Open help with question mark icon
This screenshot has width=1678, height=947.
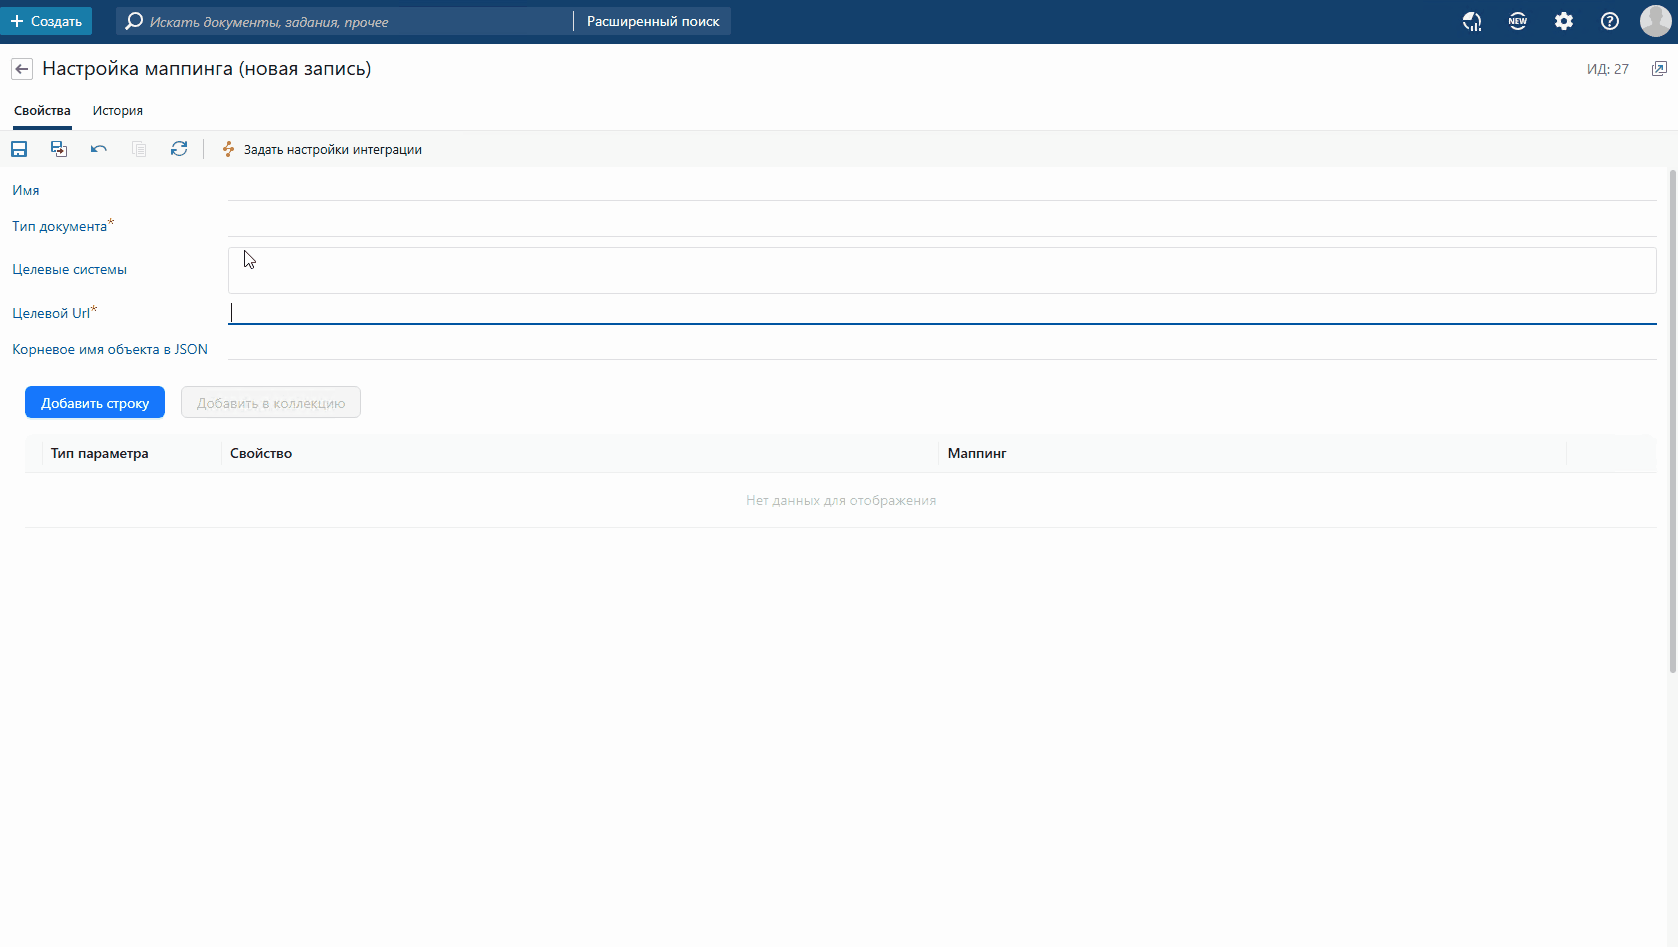coord(1610,21)
